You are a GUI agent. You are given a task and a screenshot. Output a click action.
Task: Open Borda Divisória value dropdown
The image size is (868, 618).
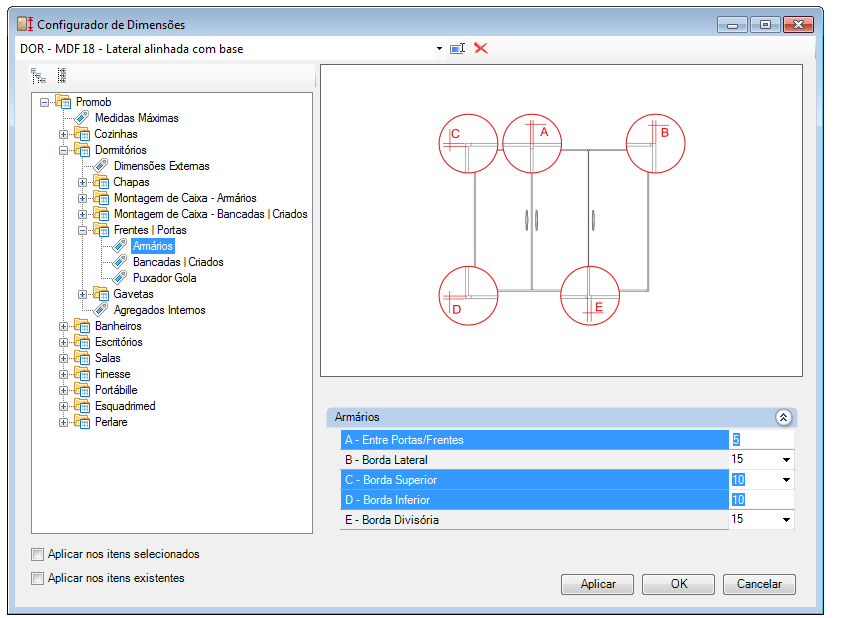(786, 520)
